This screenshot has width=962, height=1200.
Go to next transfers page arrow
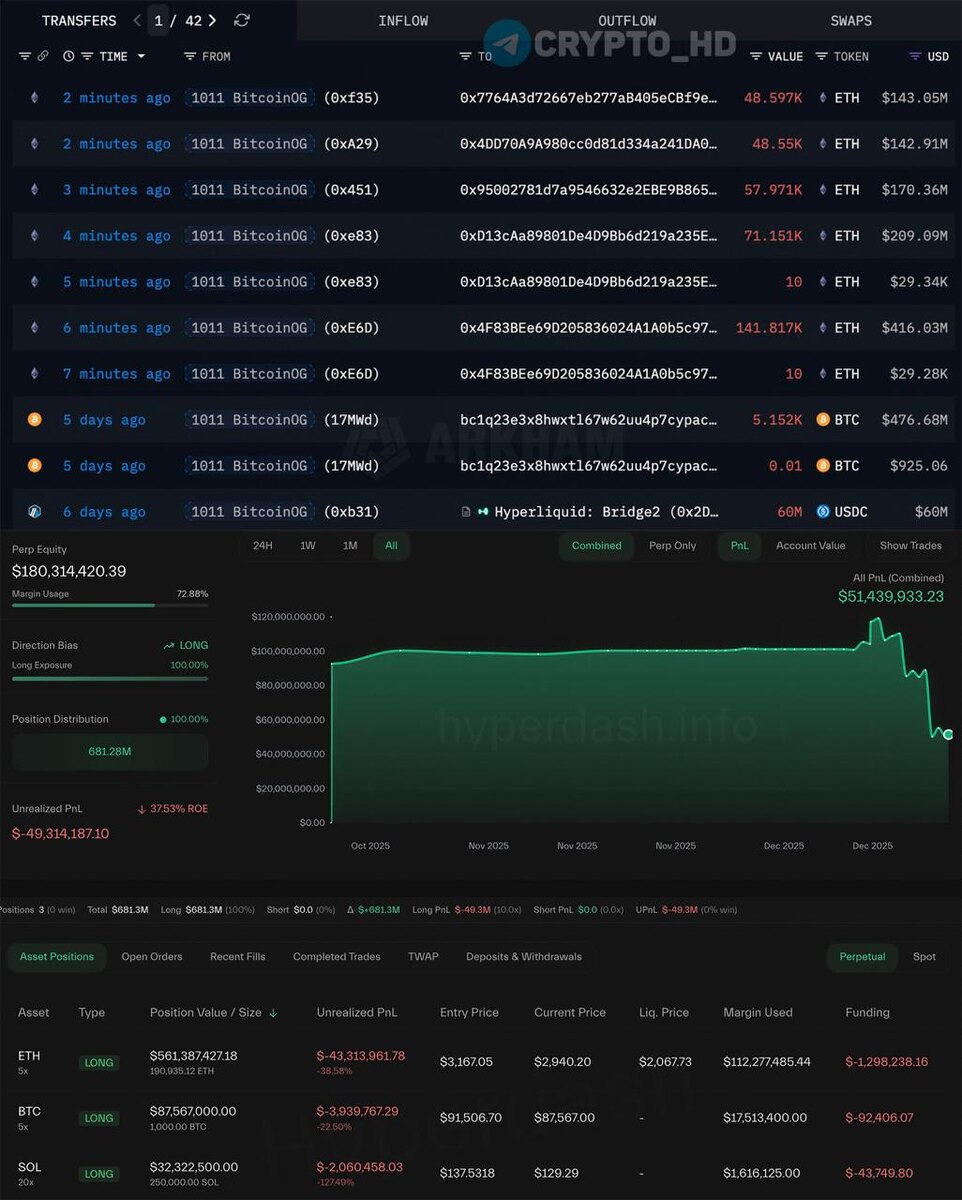coord(212,20)
